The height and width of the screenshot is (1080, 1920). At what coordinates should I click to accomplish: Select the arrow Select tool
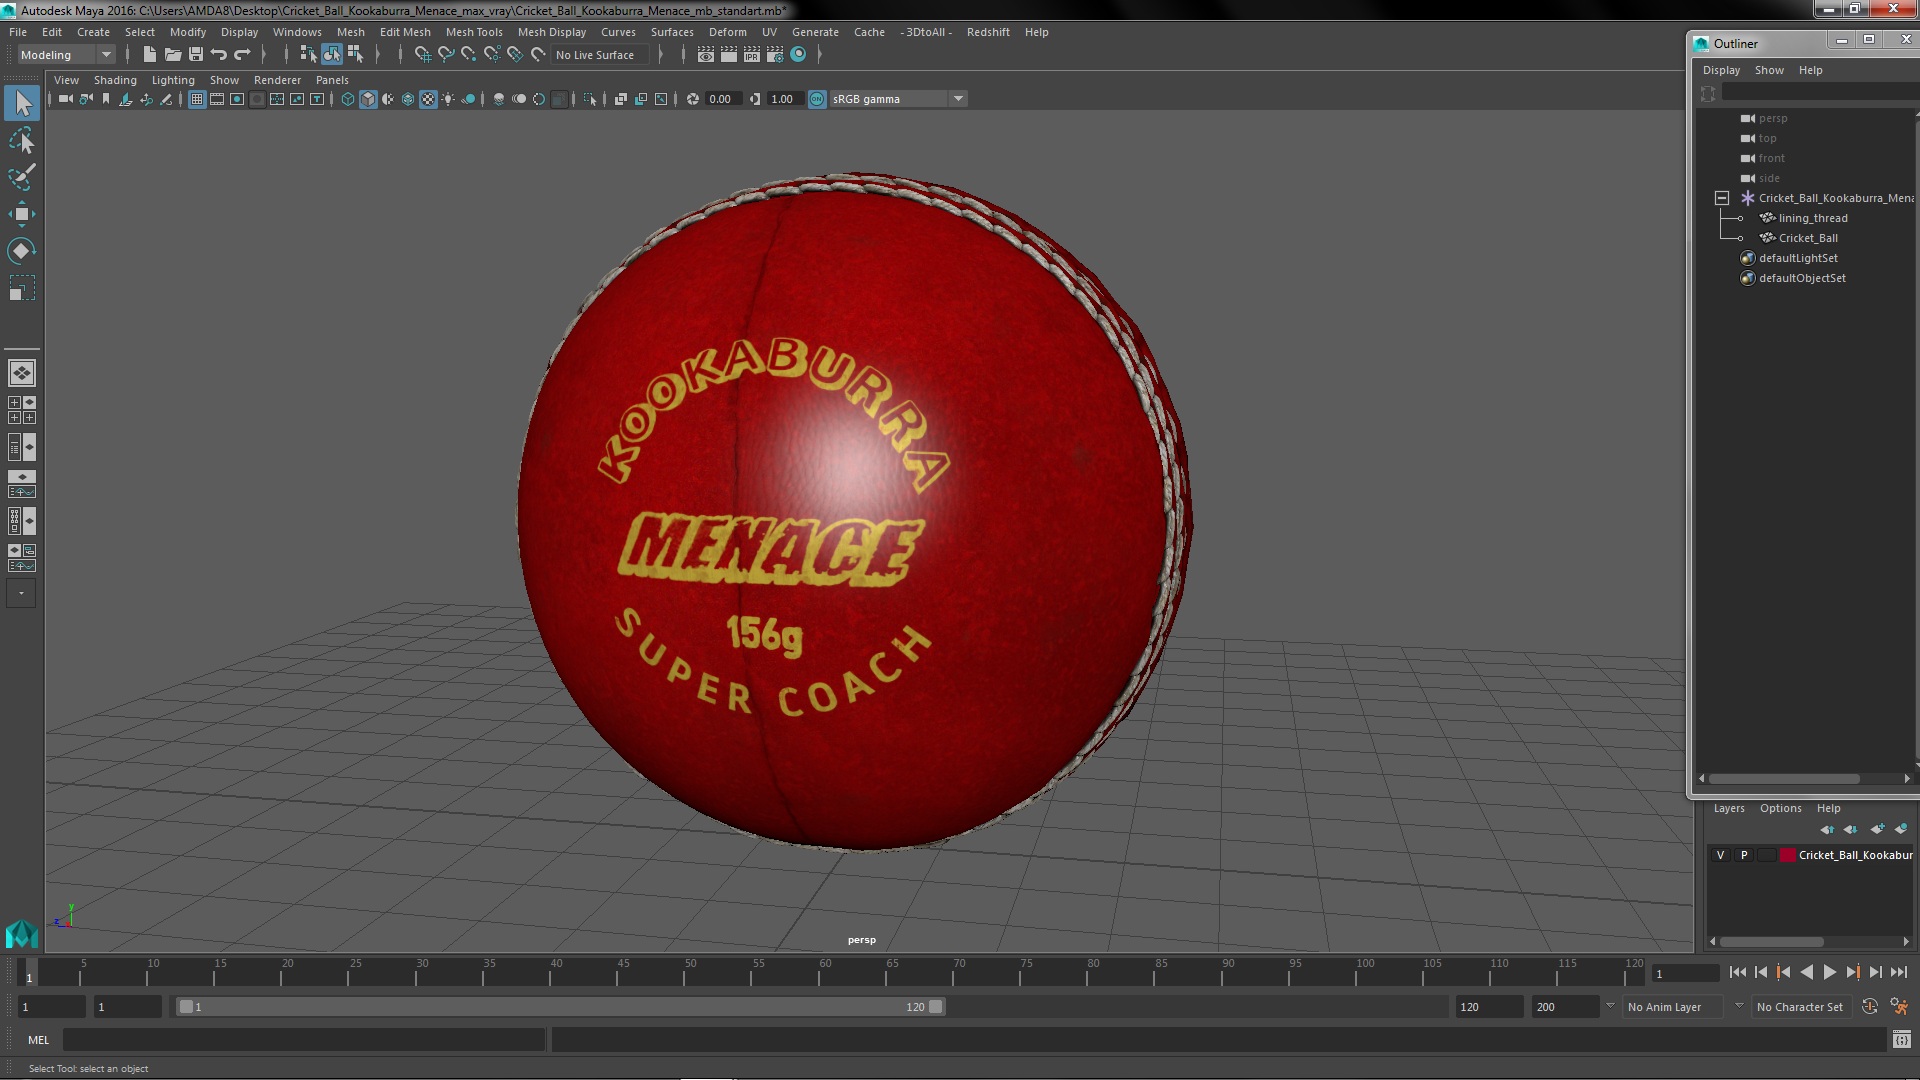22,103
